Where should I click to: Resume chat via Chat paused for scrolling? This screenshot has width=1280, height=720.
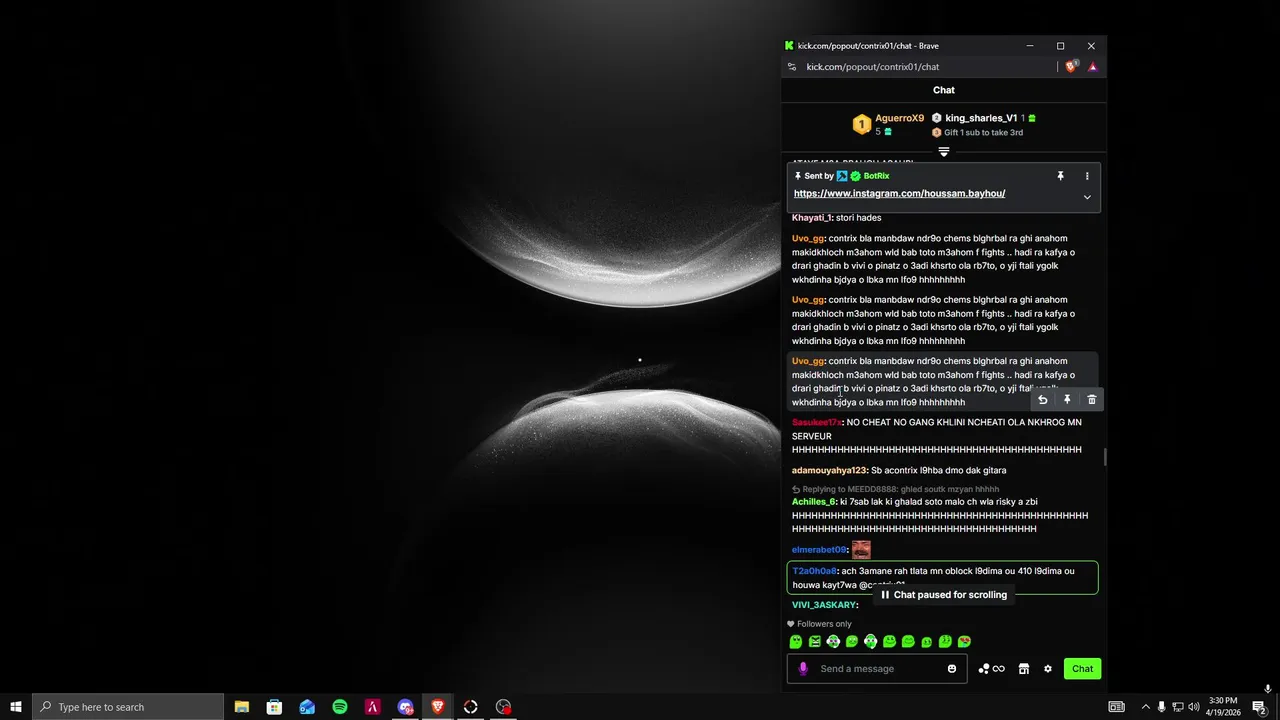click(944, 595)
